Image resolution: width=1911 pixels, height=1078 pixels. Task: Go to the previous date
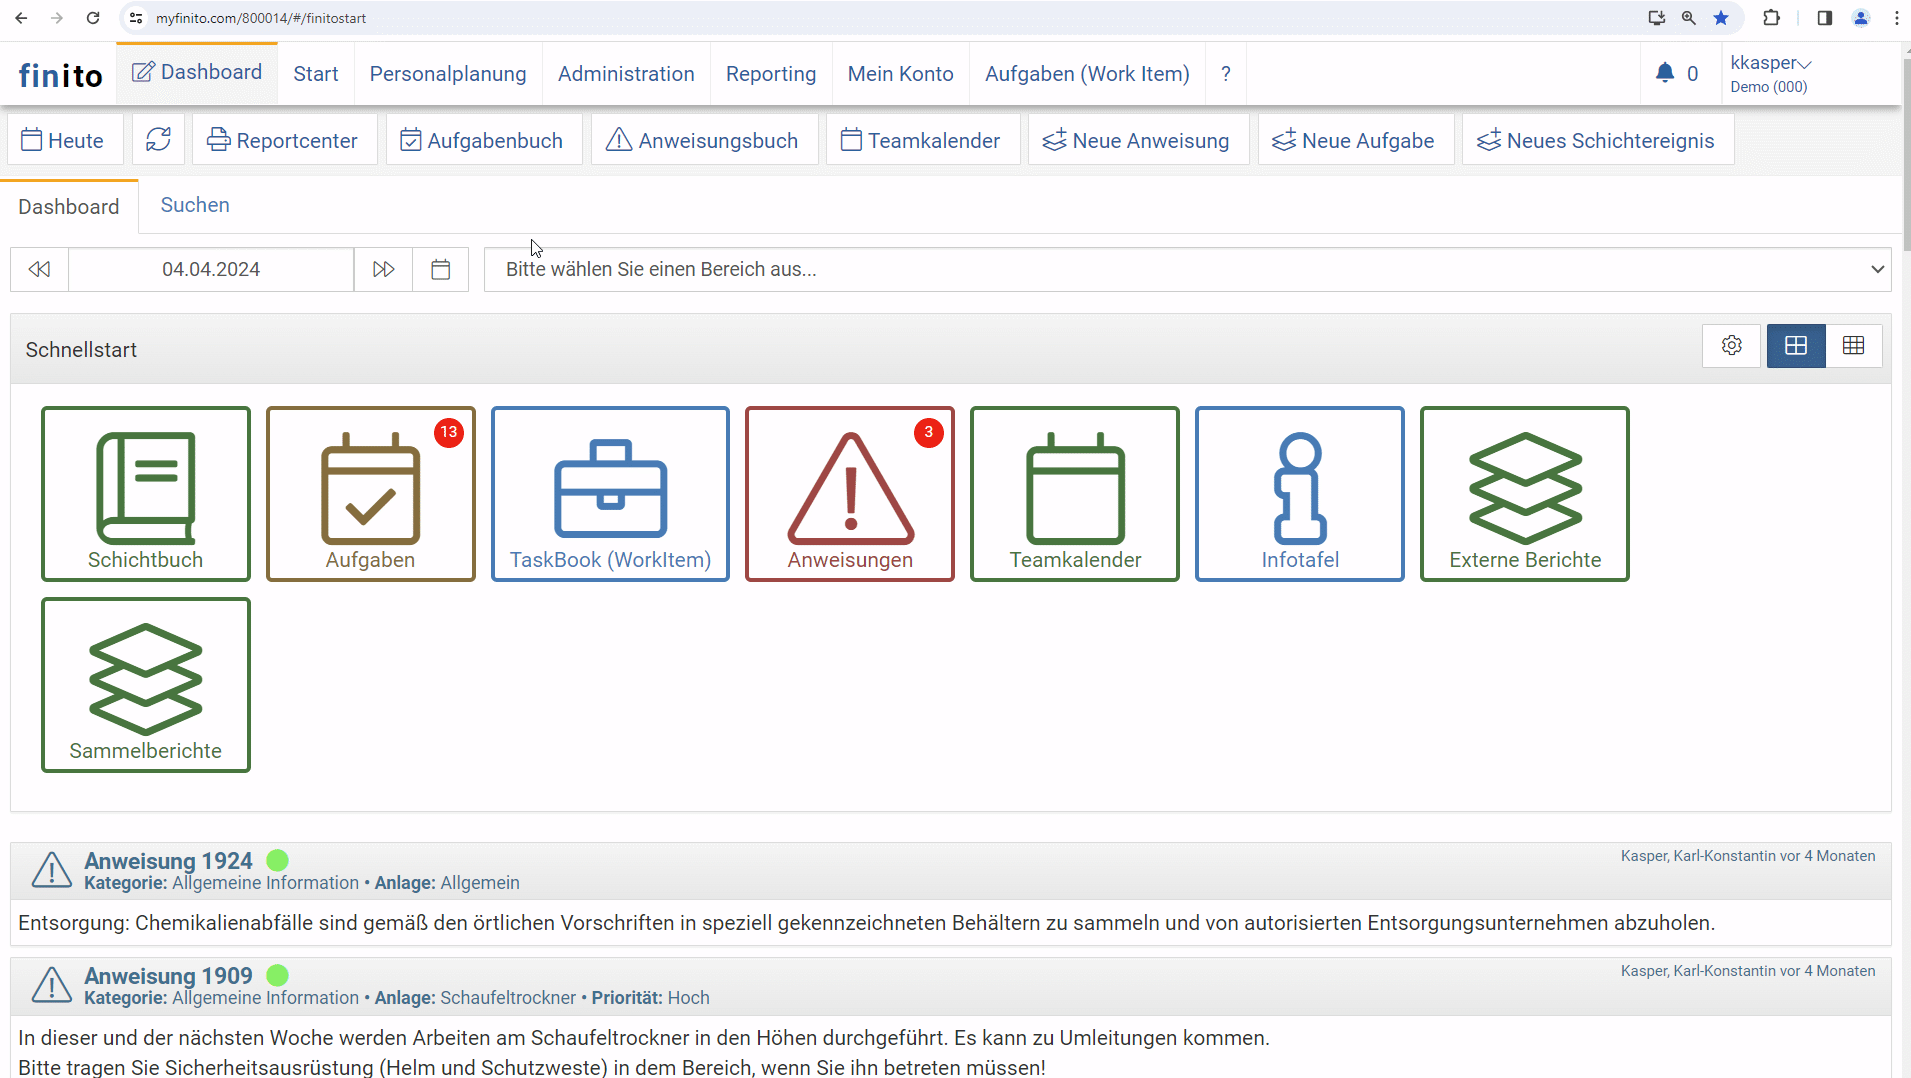tap(39, 270)
